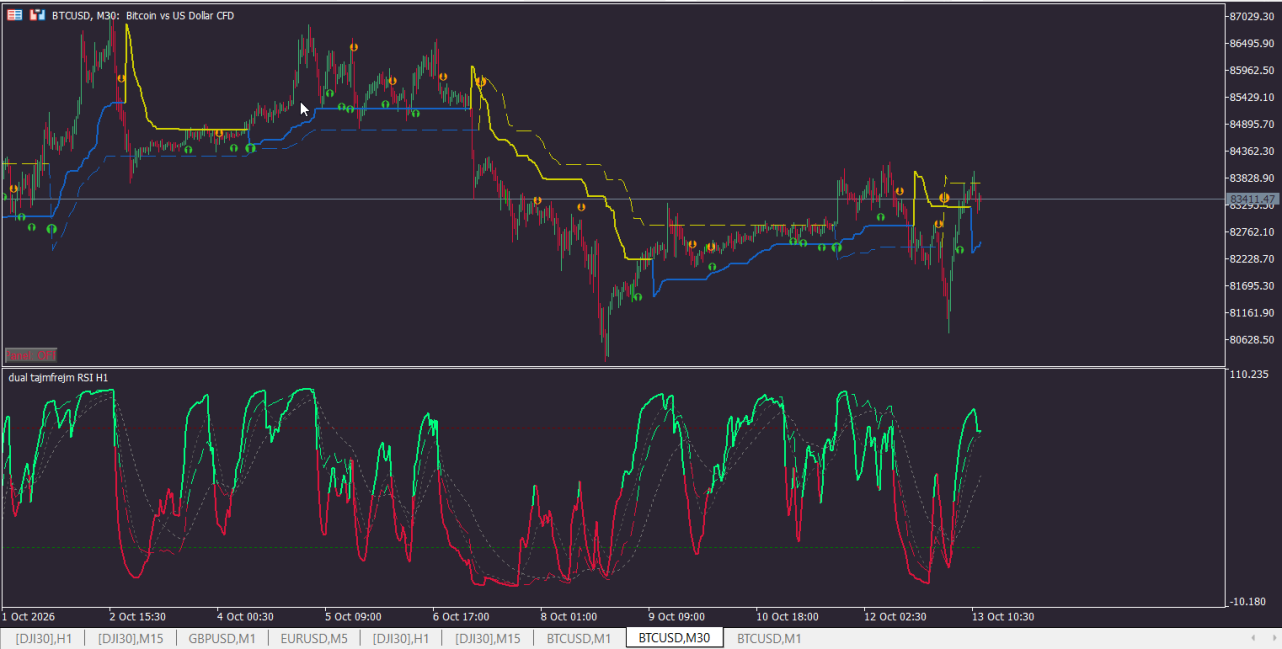This screenshot has height=649, width=1282.
Task: Click the 6 Oct 17:00 time label
Action: pyautogui.click(x=462, y=617)
